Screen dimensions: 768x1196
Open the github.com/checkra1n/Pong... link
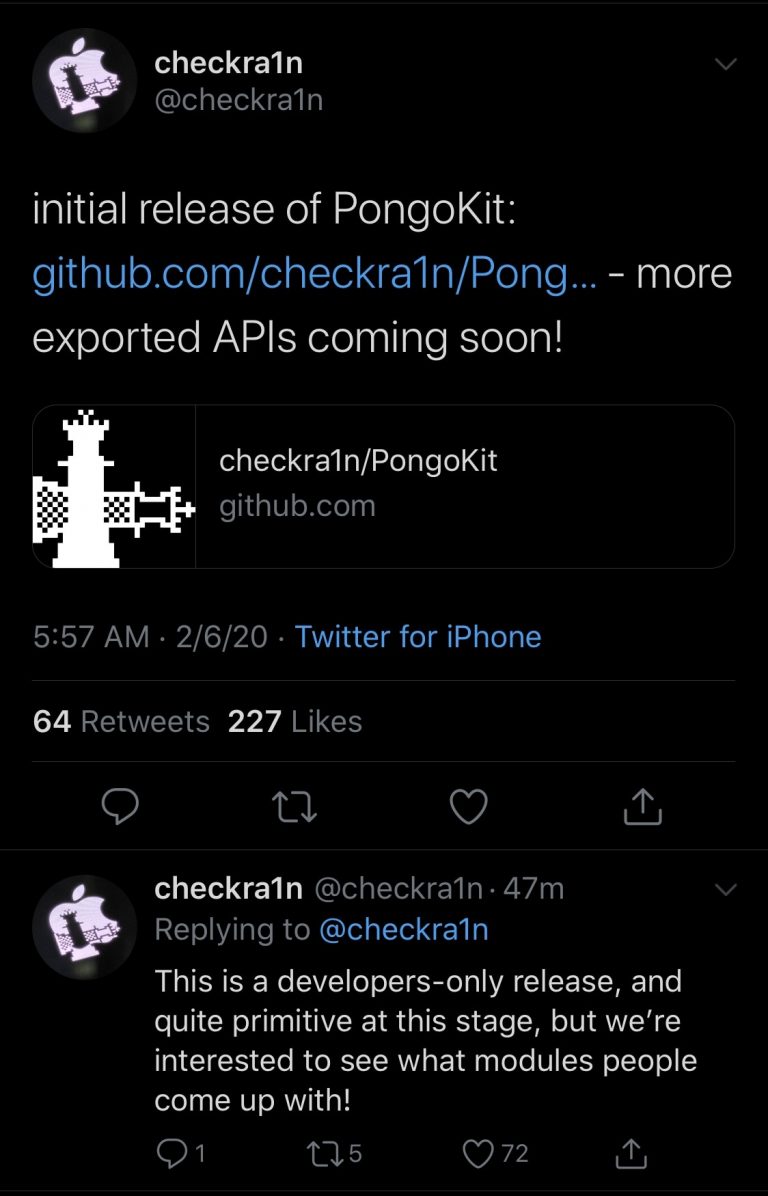[314, 274]
